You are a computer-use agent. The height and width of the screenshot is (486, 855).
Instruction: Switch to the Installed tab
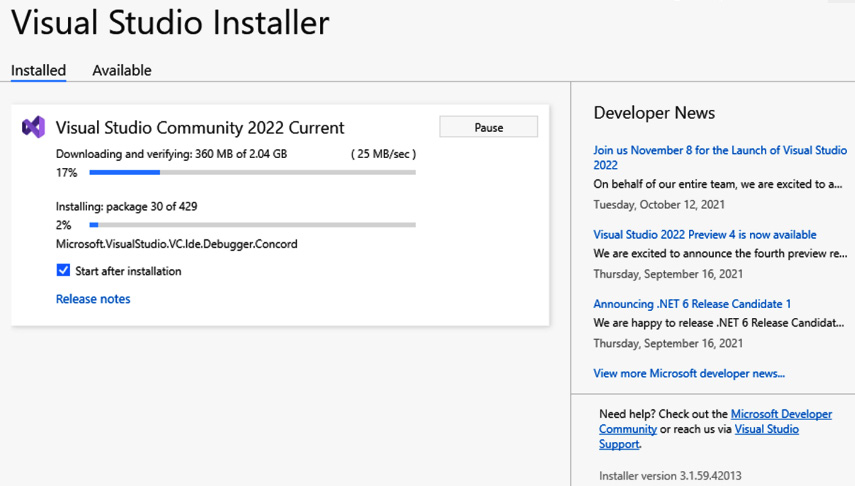coord(38,70)
